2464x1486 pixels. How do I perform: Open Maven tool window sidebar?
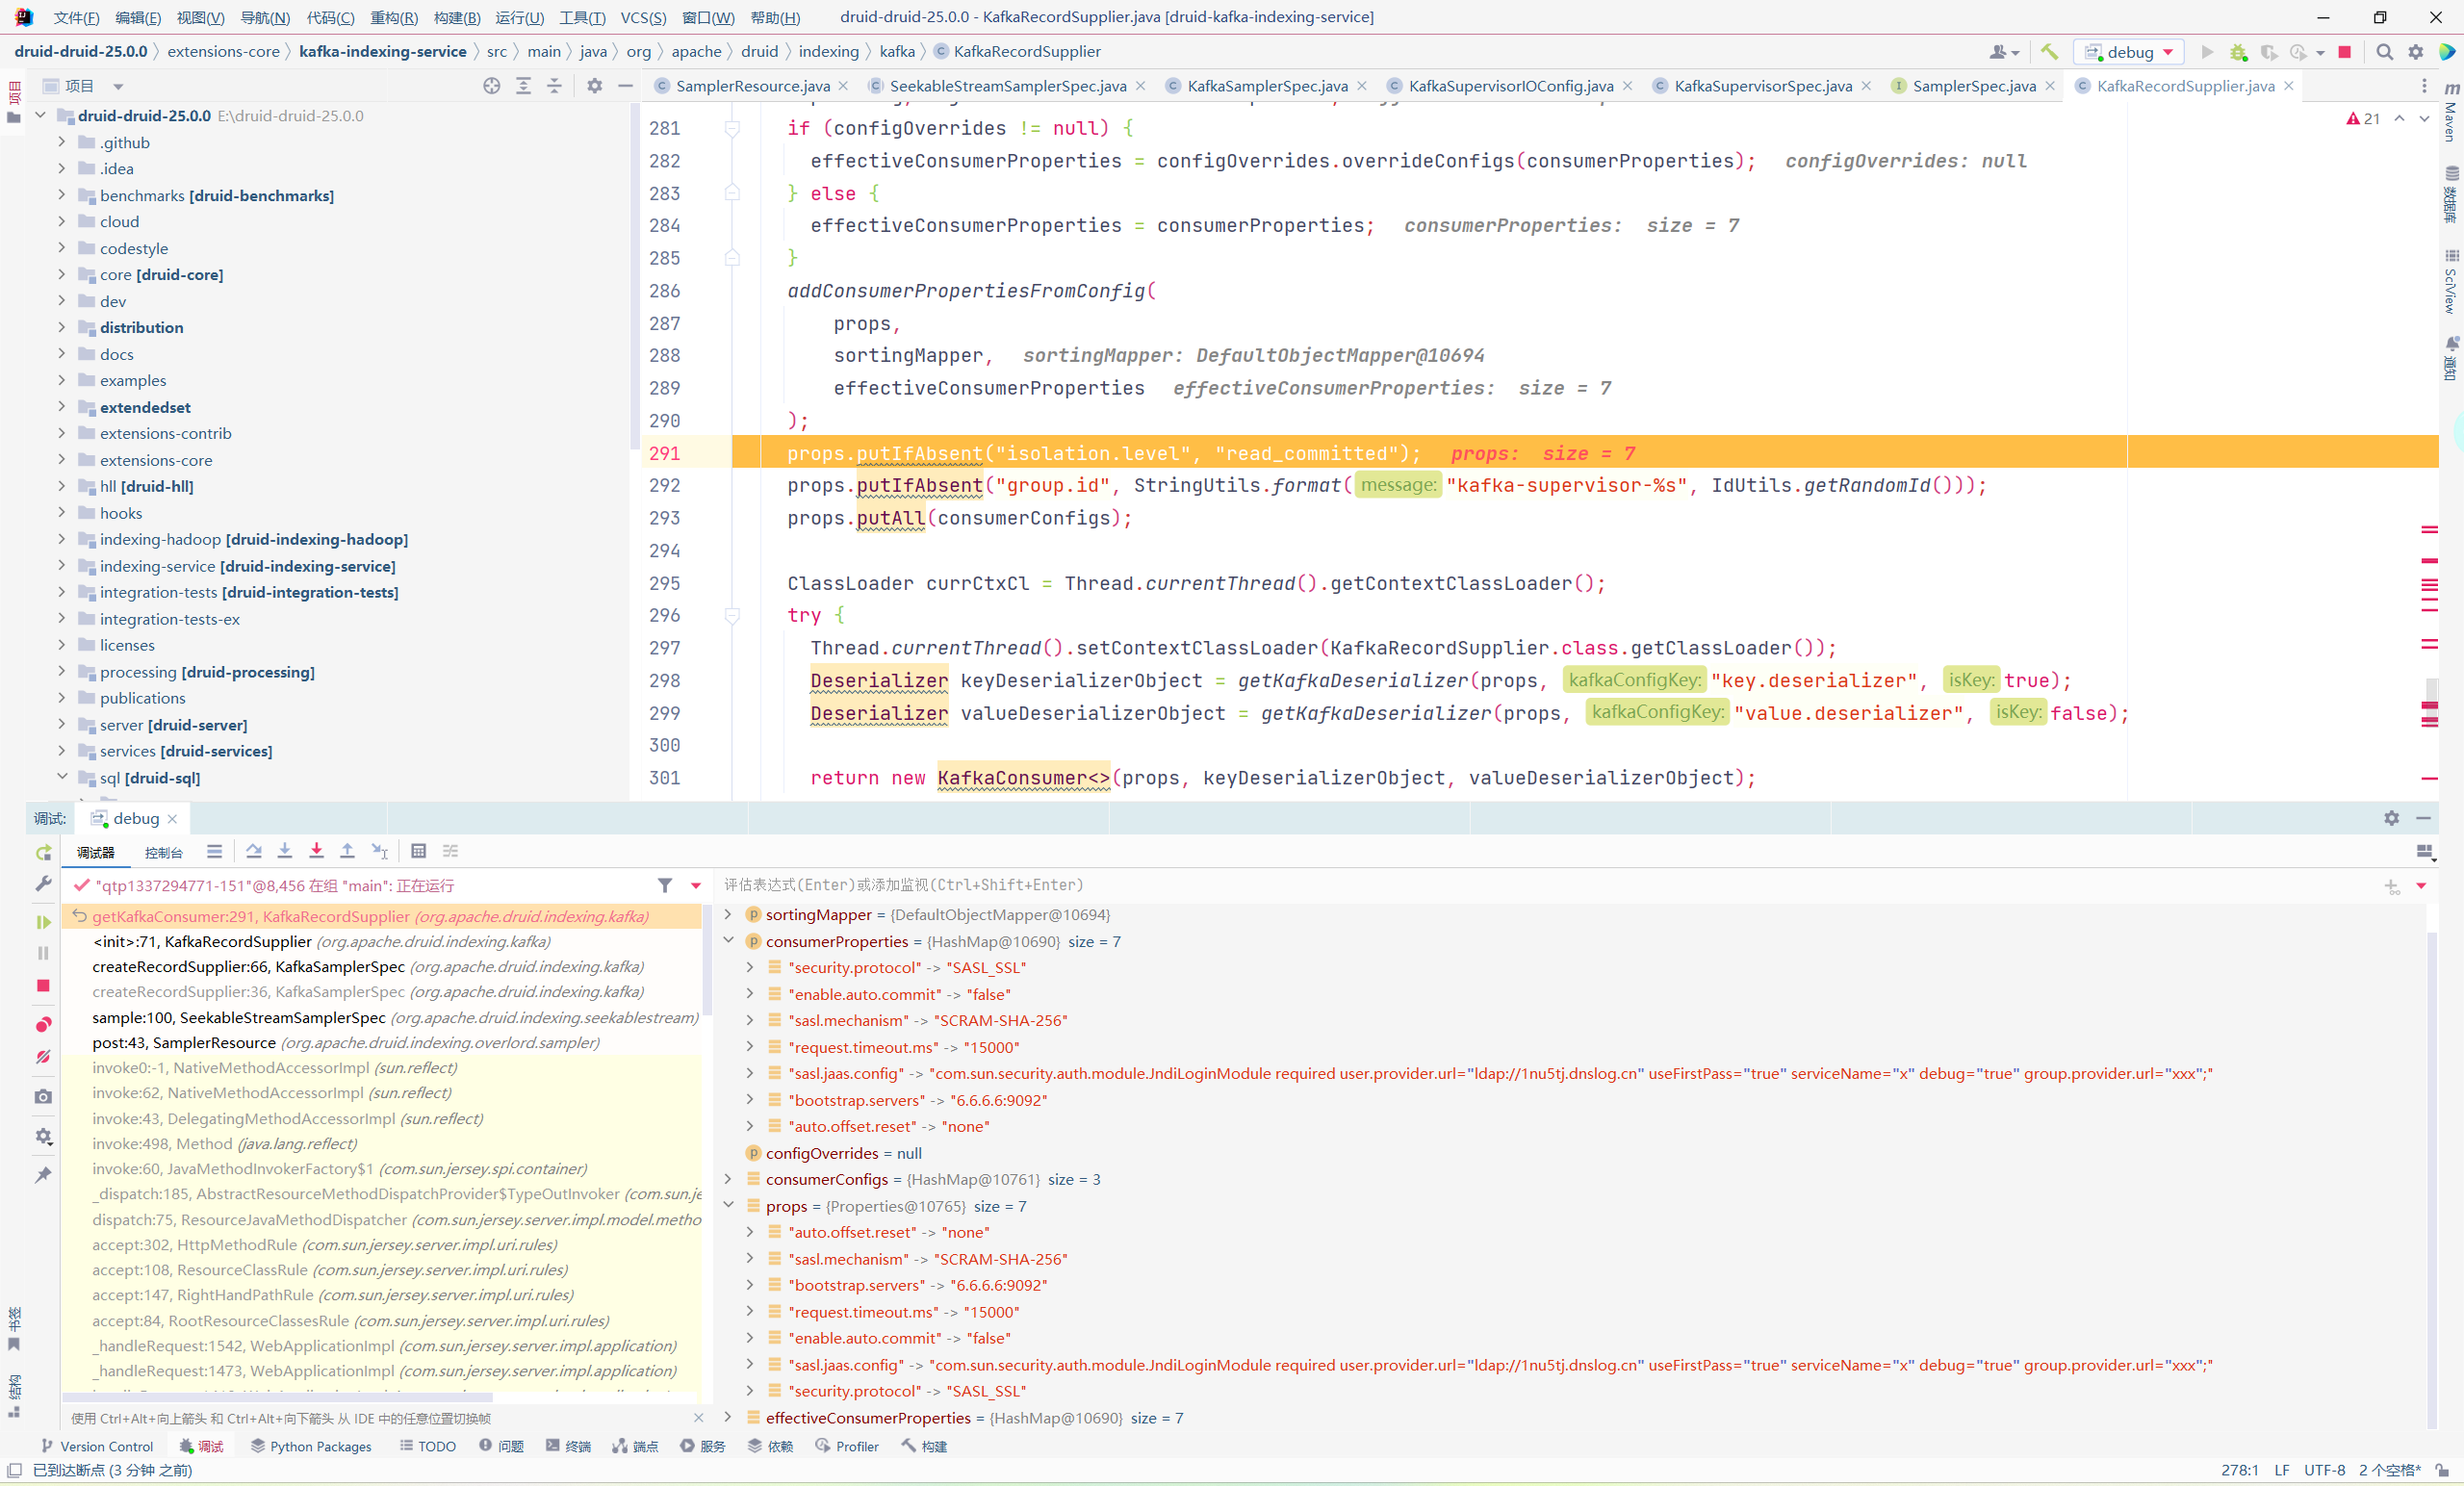click(2450, 112)
